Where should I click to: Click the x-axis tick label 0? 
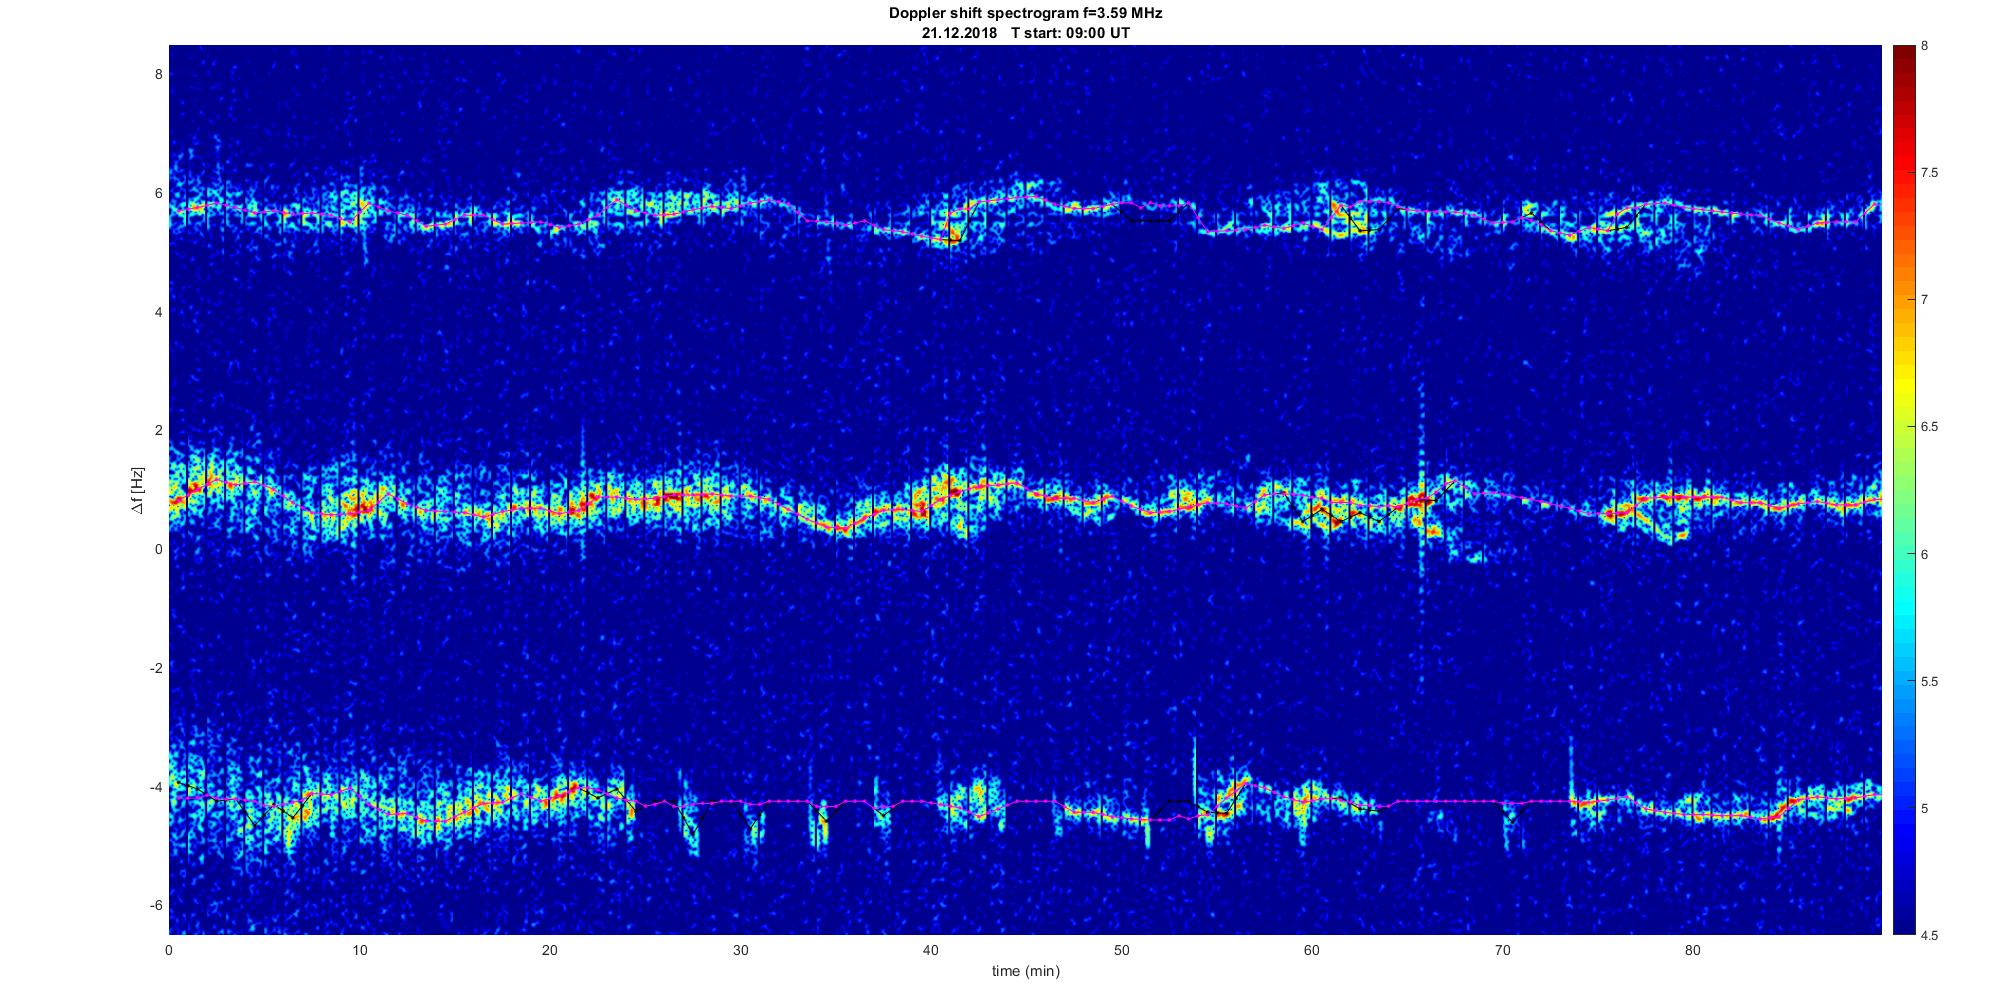[x=169, y=950]
